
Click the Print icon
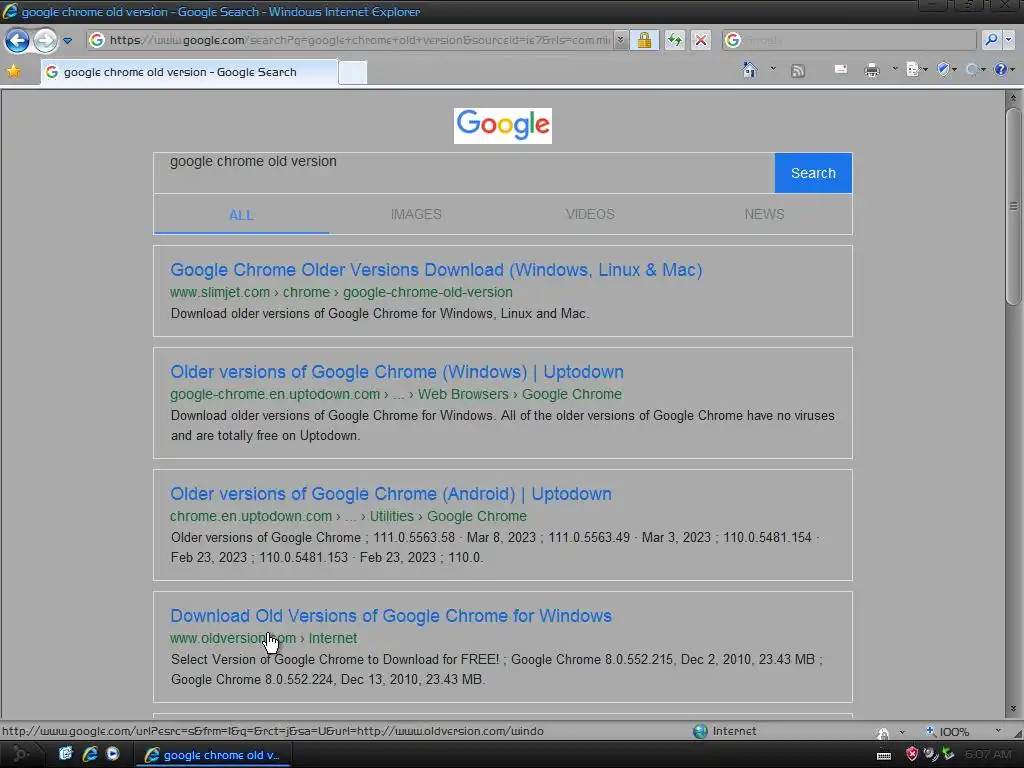point(872,70)
